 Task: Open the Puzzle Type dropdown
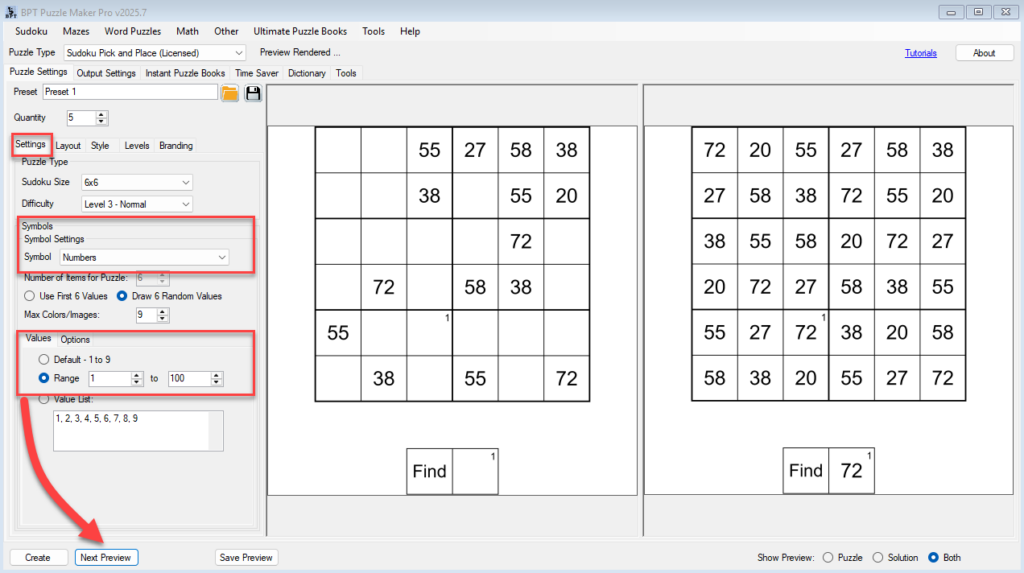[154, 52]
